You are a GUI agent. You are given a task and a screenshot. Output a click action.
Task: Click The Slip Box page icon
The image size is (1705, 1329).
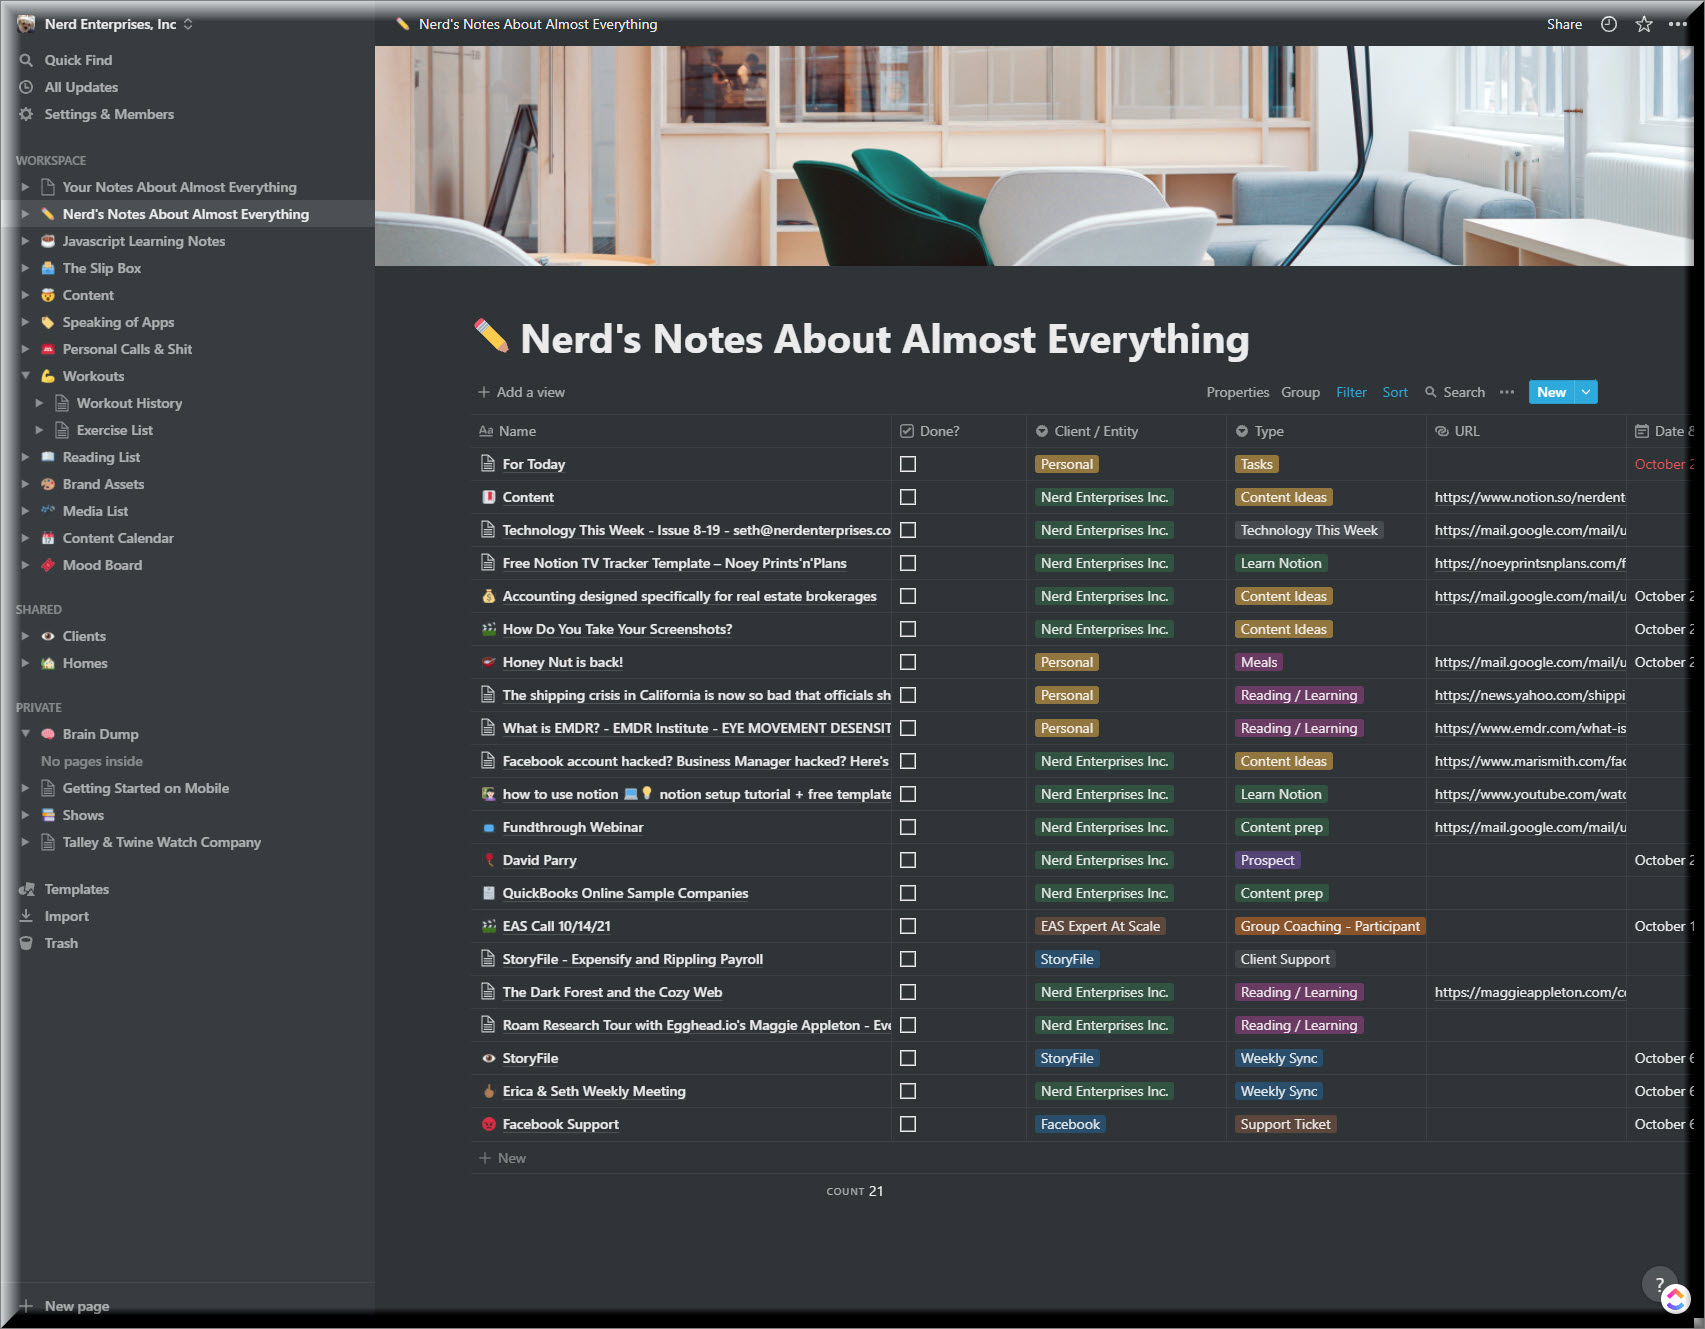tap(48, 268)
